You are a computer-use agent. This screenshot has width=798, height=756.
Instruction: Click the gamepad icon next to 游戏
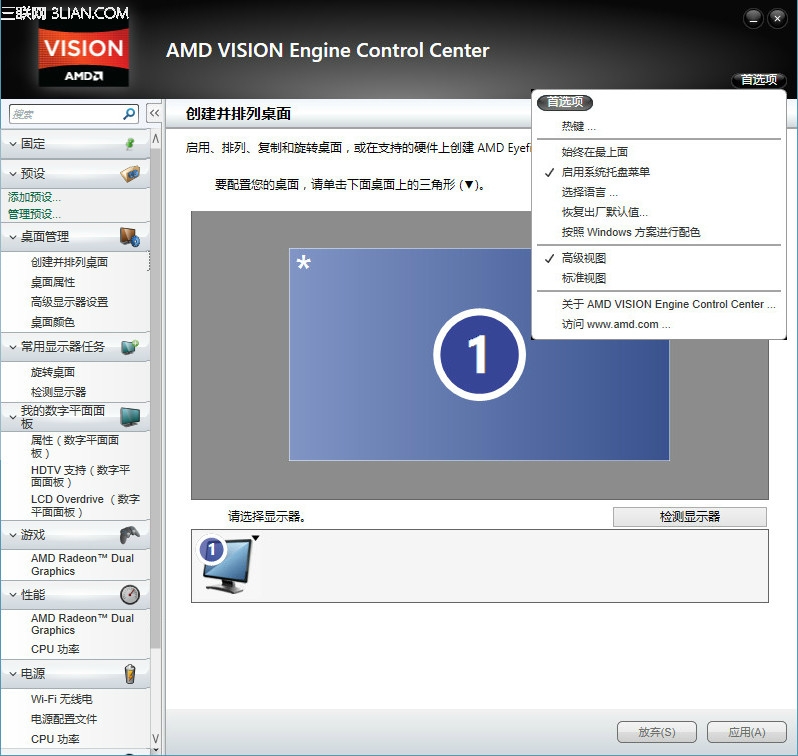[x=130, y=535]
